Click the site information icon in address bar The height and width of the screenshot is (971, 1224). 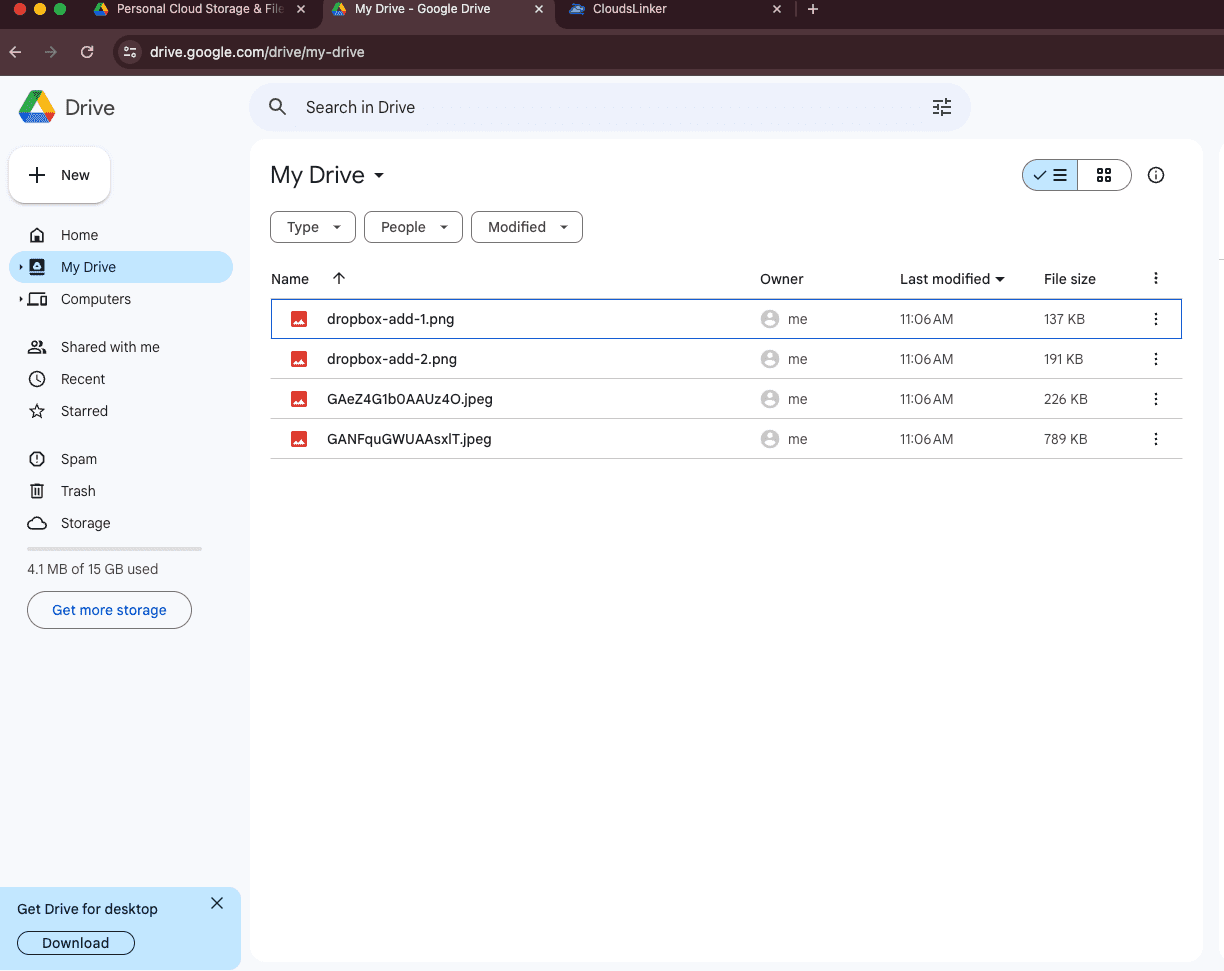(x=129, y=52)
